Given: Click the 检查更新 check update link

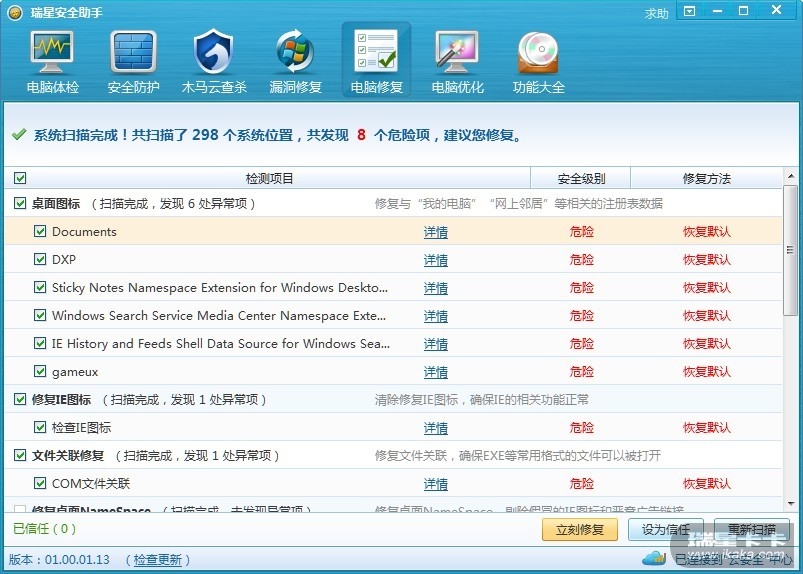Looking at the screenshot, I should pos(158,560).
